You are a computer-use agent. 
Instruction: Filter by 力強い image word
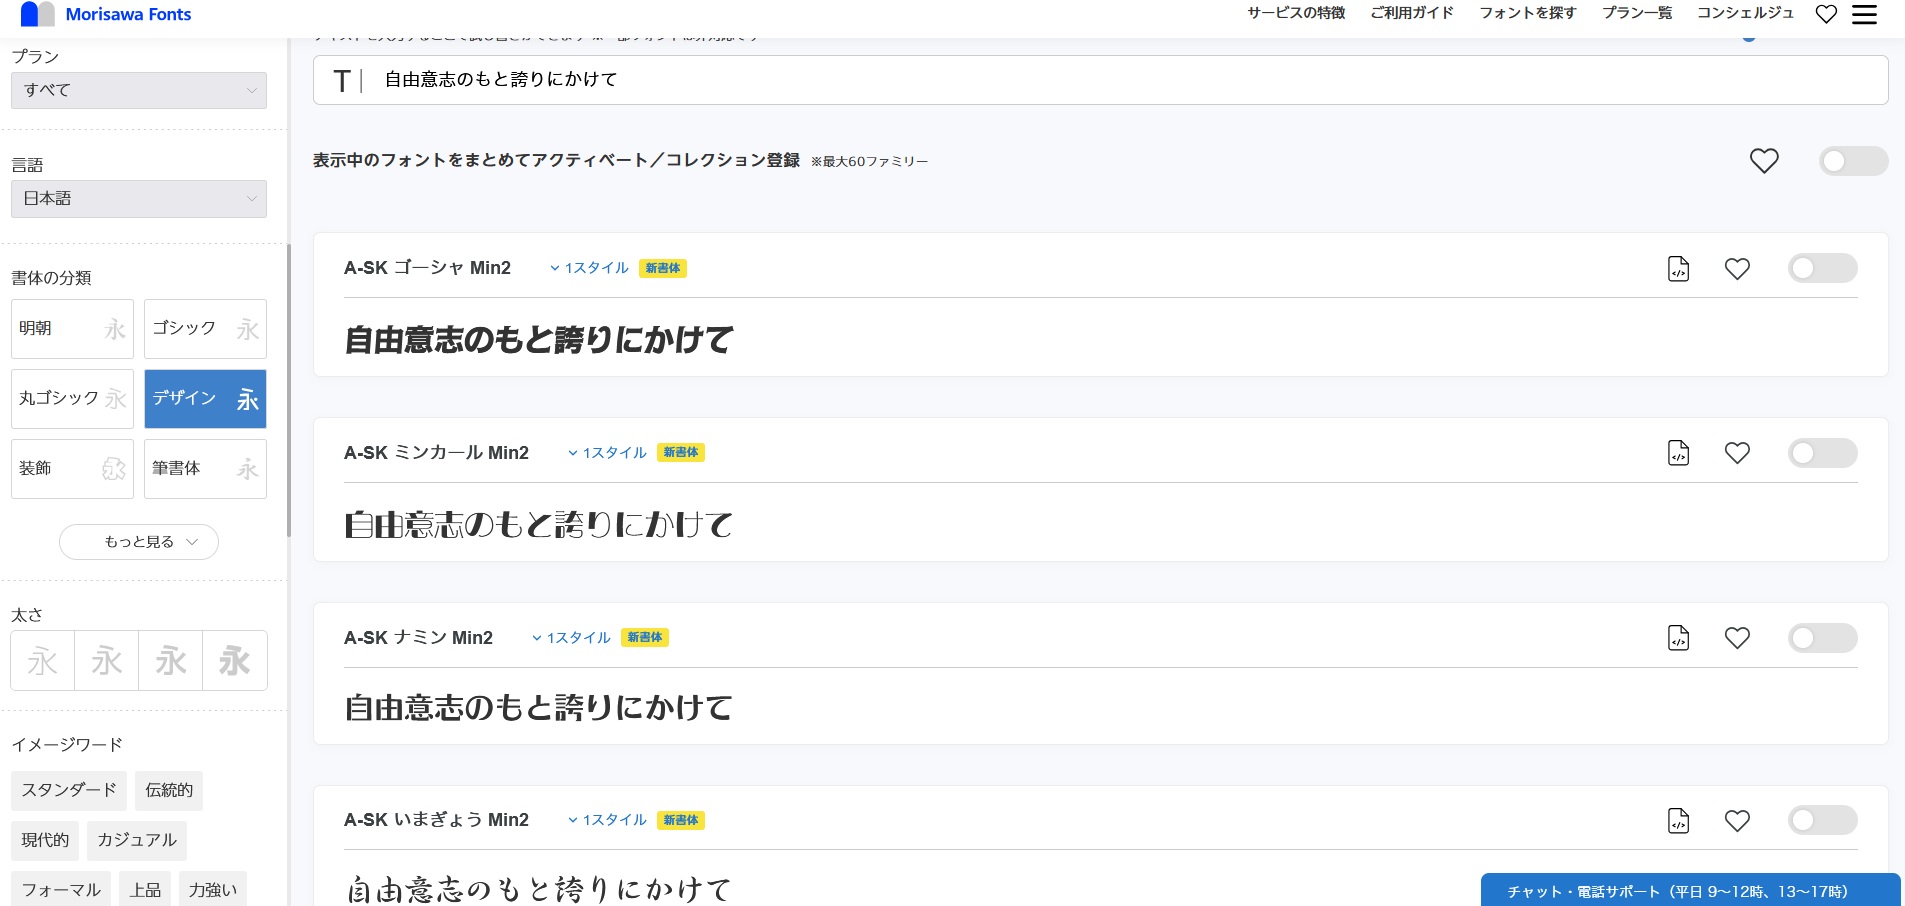[213, 889]
